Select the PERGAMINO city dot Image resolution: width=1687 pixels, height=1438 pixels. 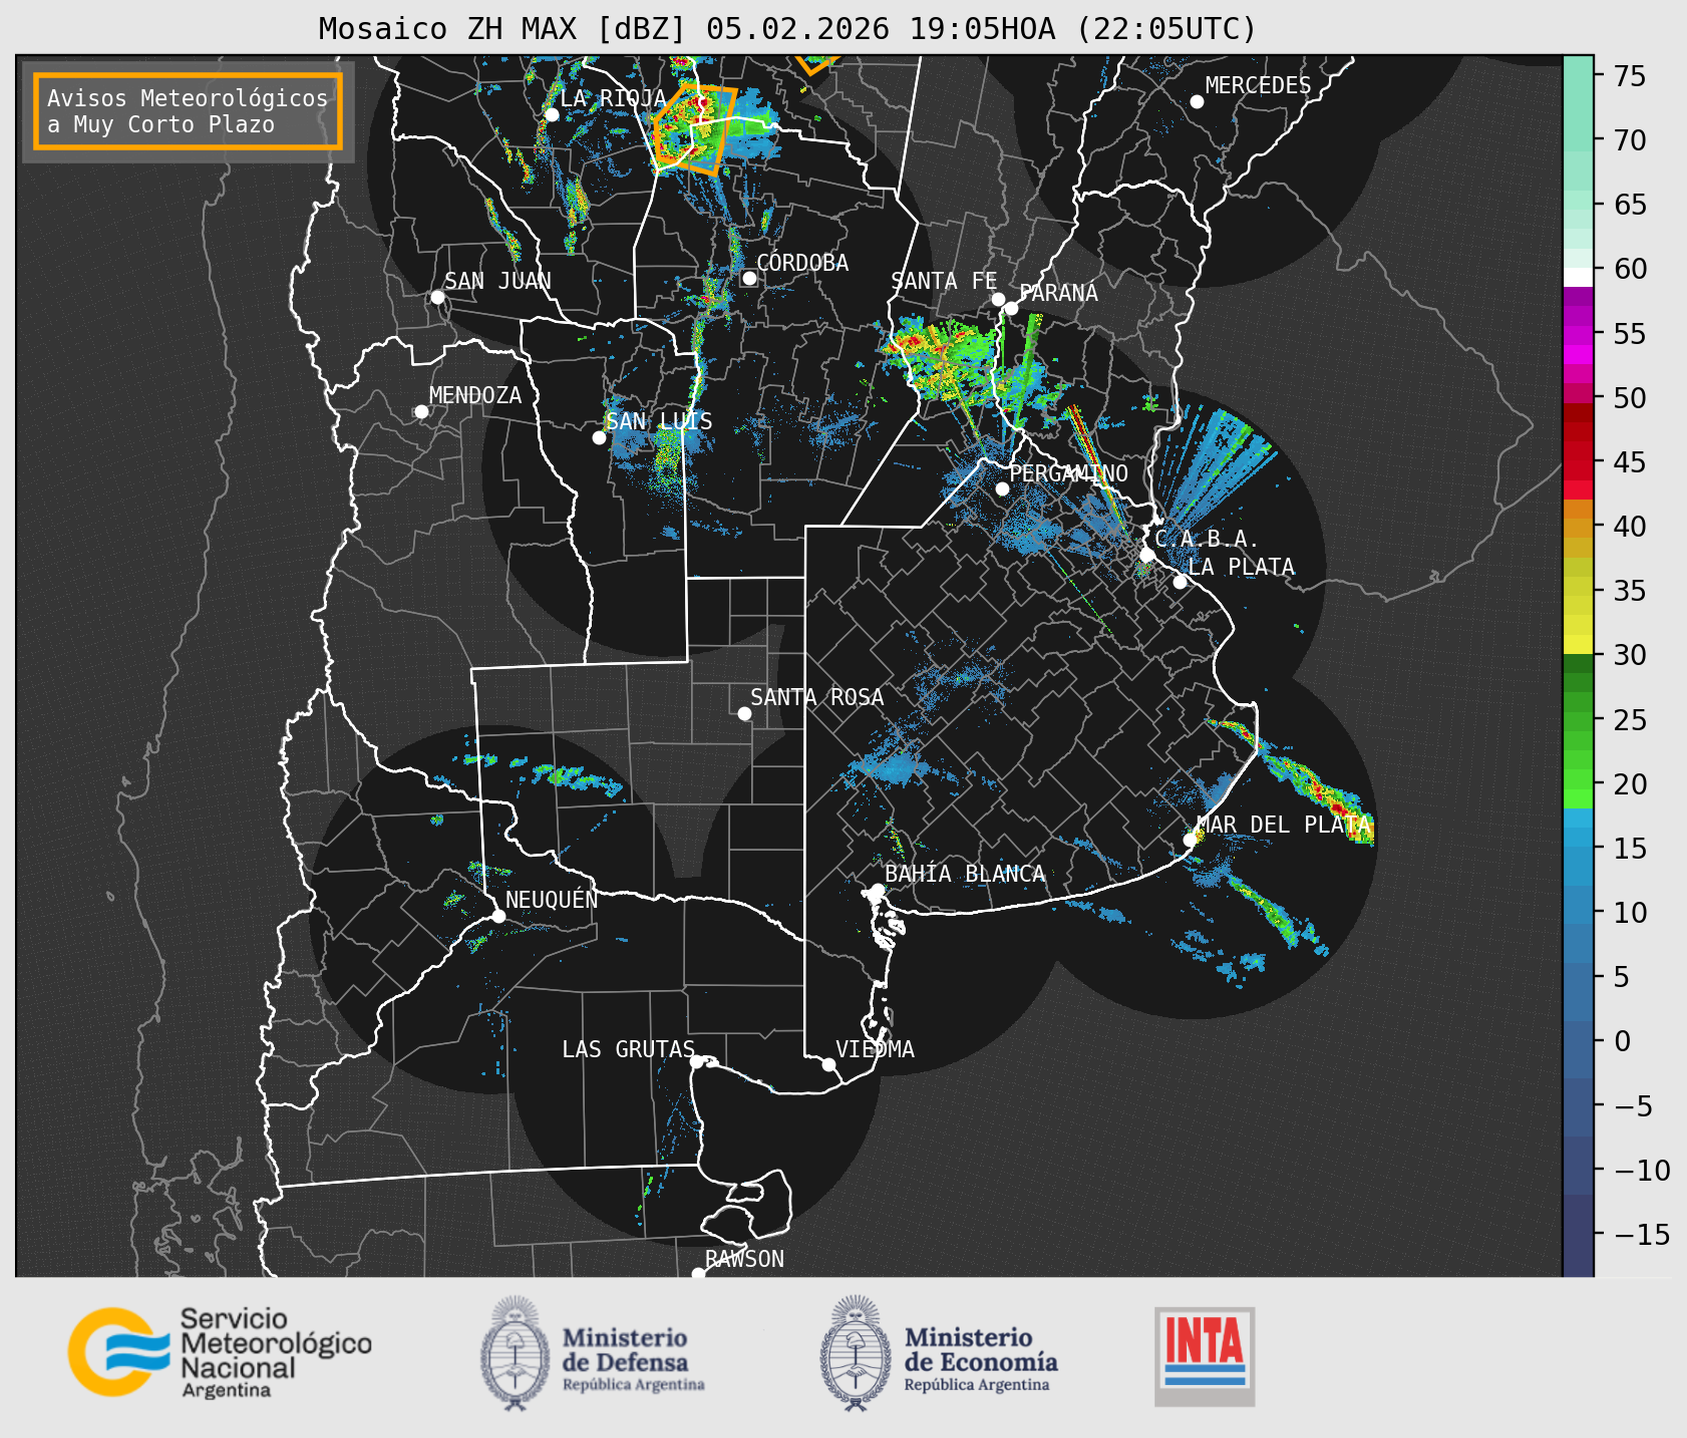(x=1002, y=489)
